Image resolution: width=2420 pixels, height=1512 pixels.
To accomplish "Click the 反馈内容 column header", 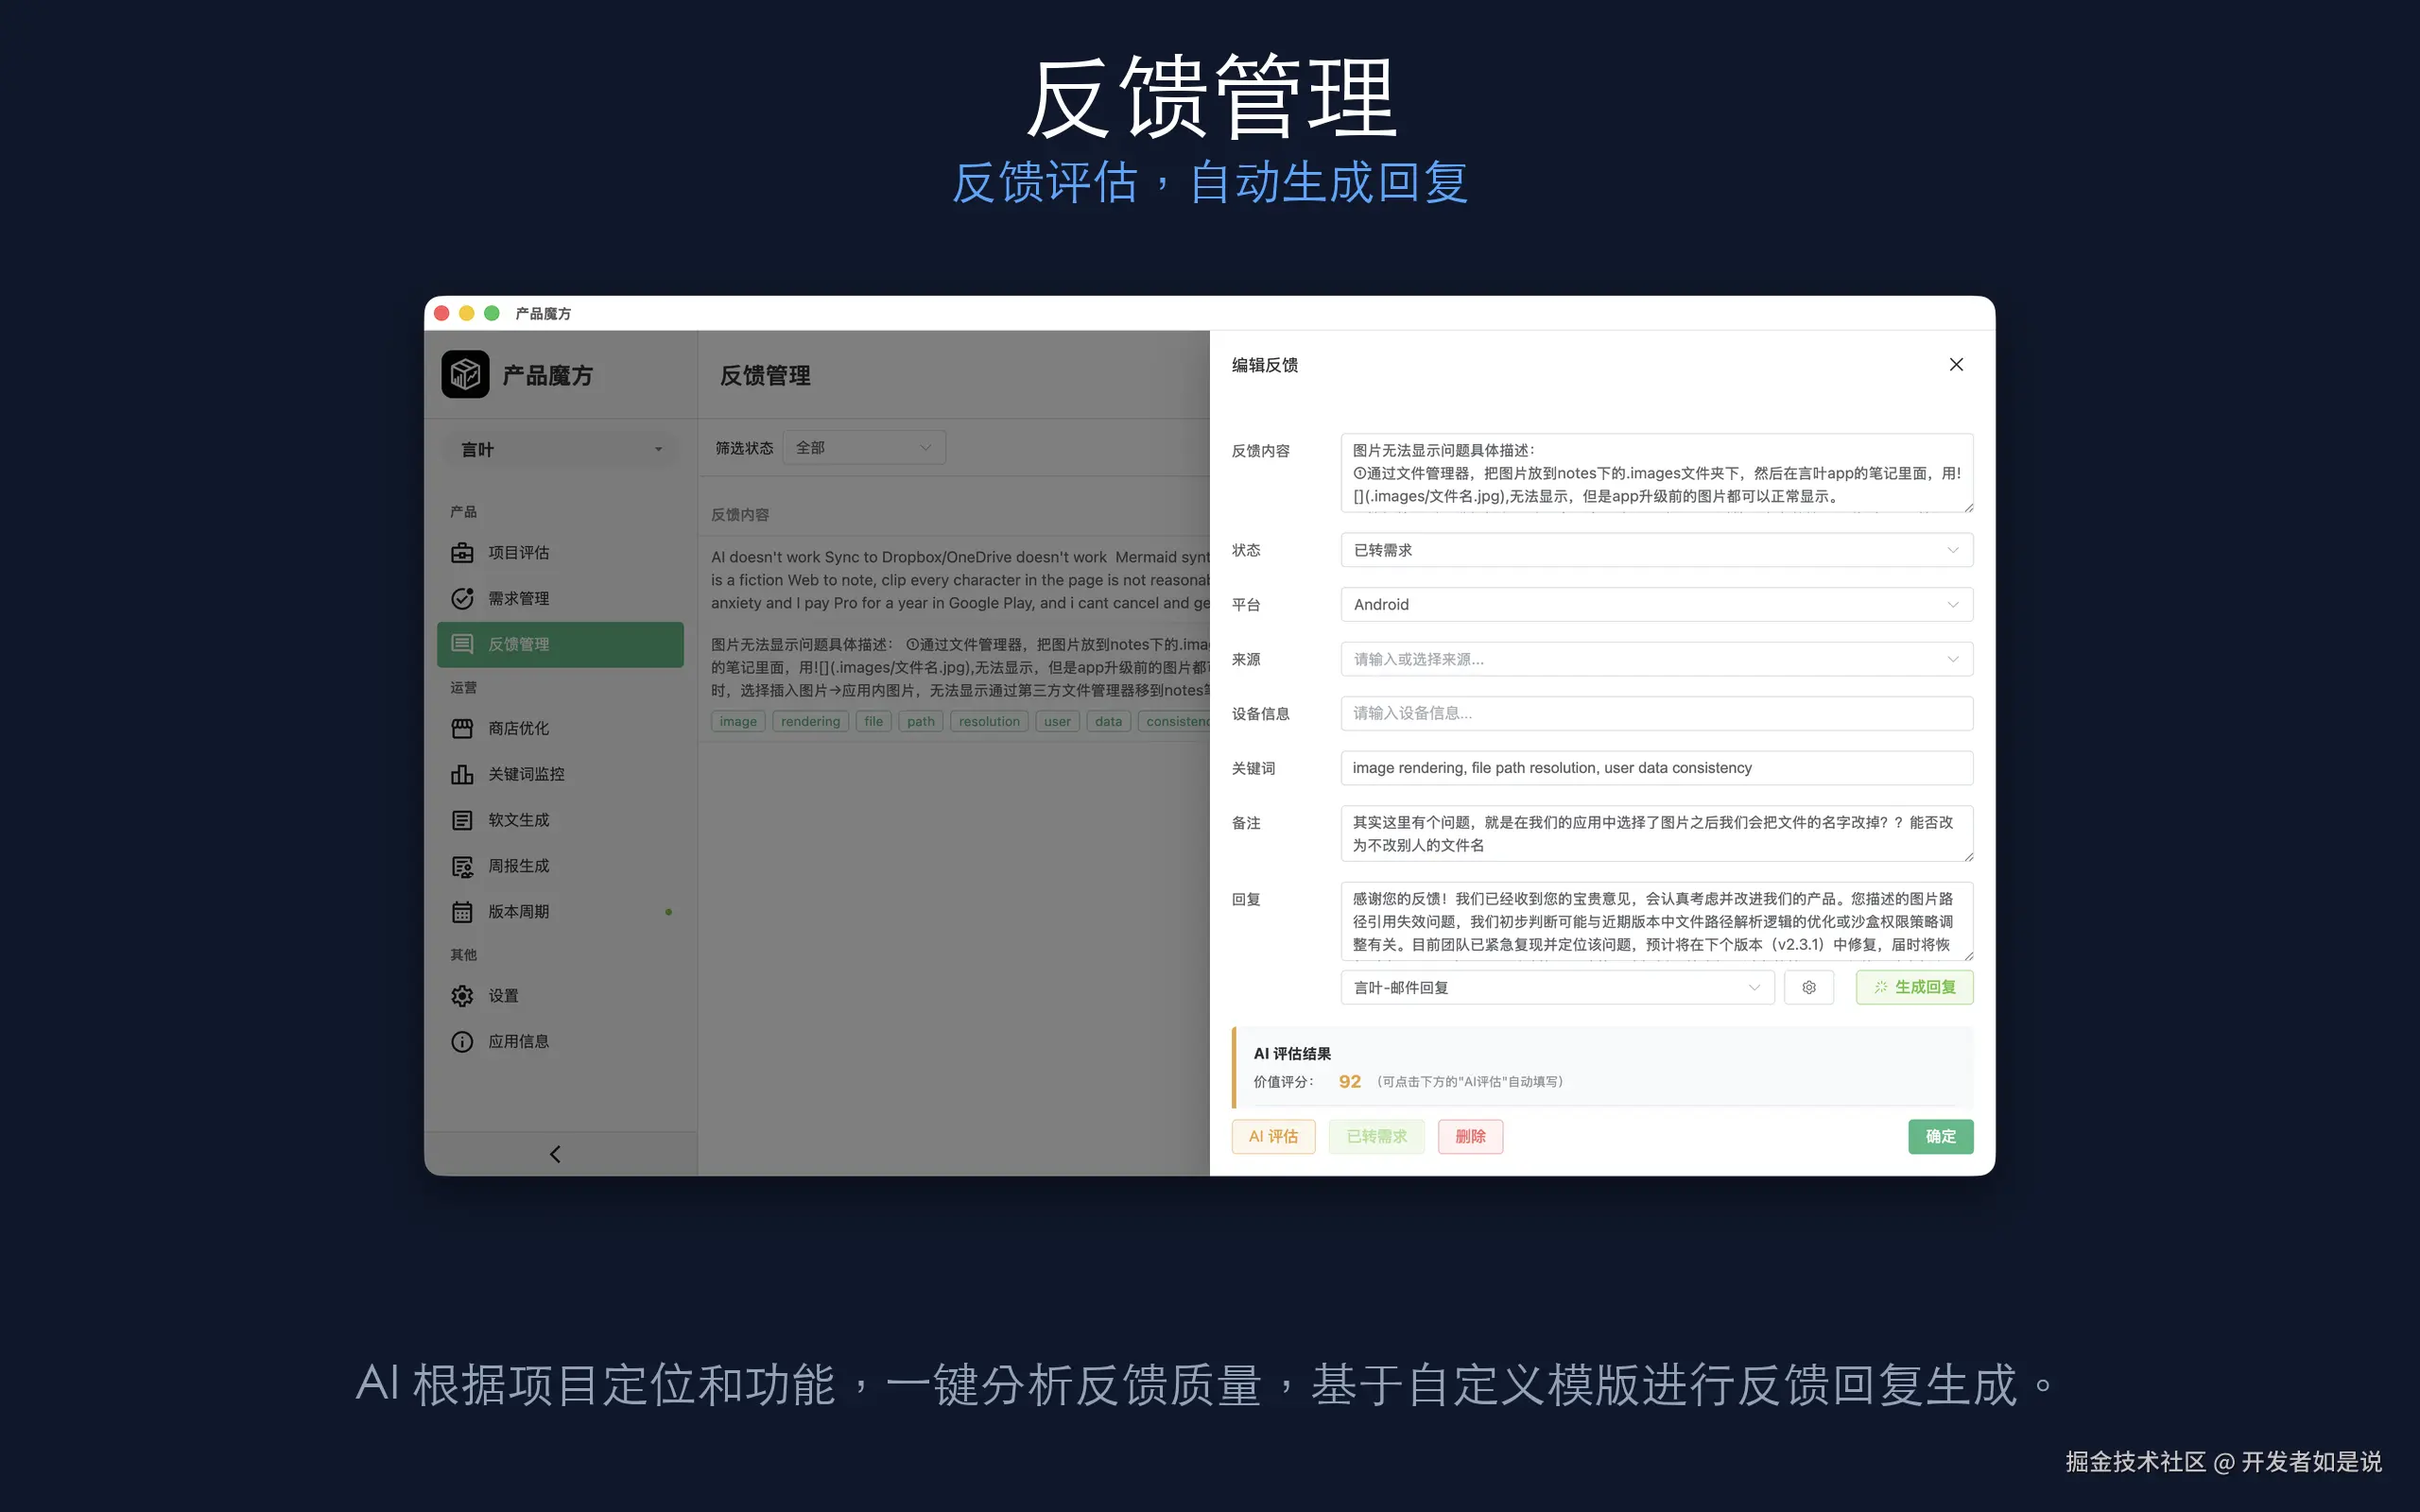I will tap(740, 515).
